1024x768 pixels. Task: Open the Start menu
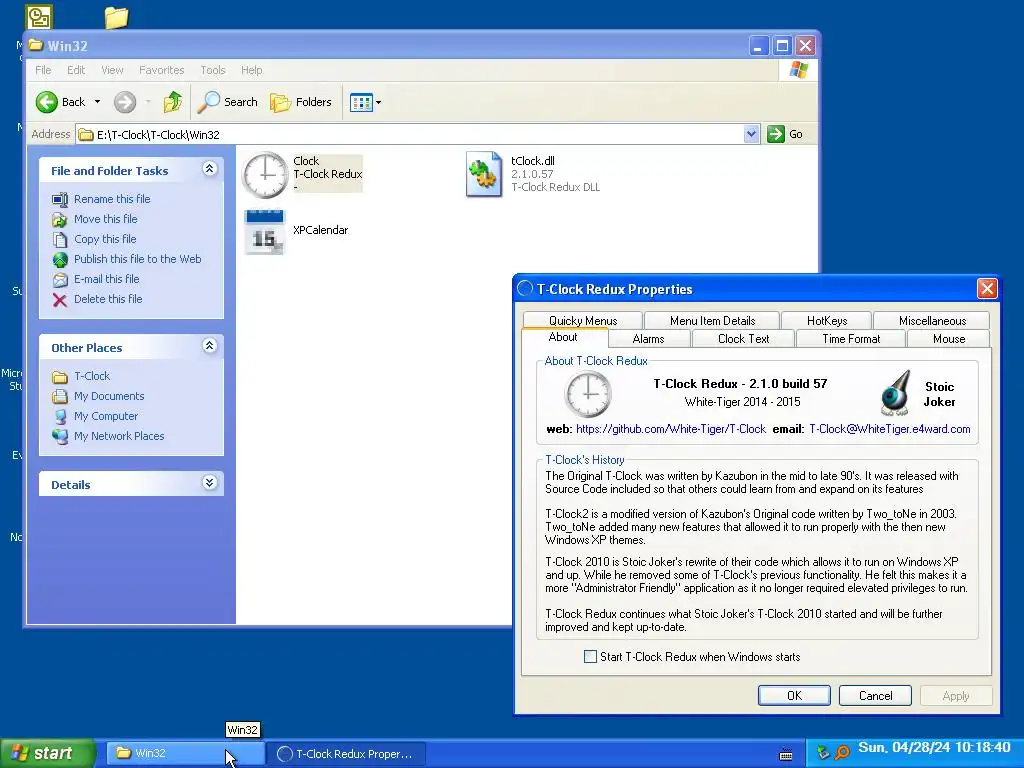(48, 753)
